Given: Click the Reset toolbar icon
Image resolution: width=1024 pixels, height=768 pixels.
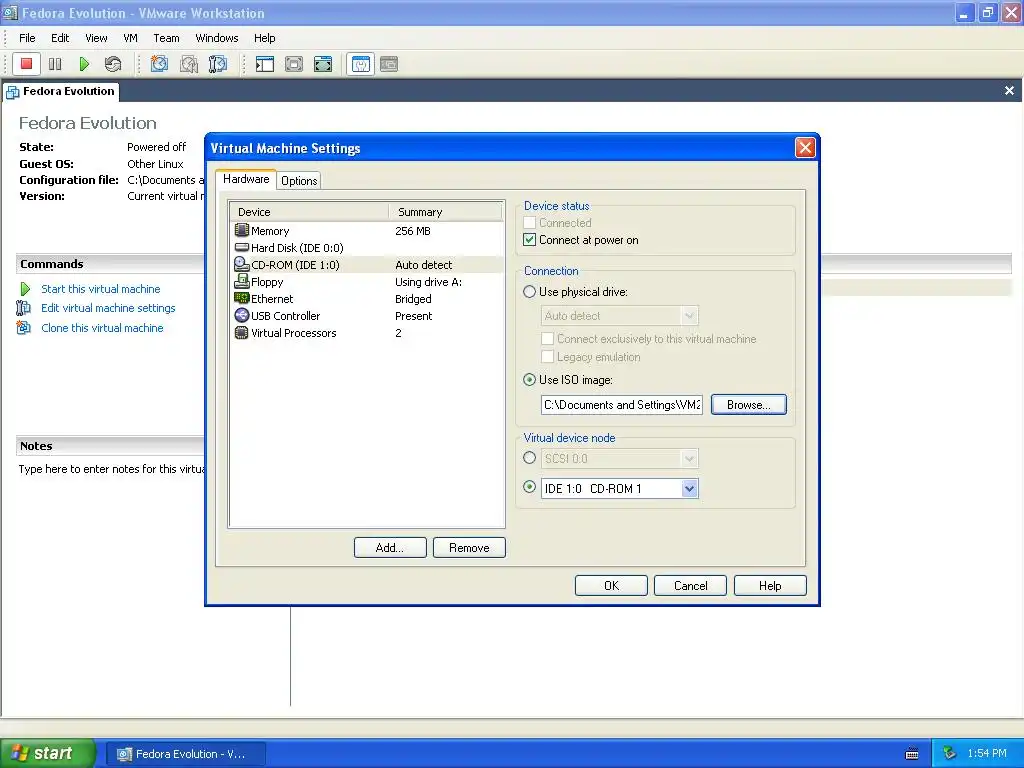Looking at the screenshot, I should pyautogui.click(x=113, y=64).
